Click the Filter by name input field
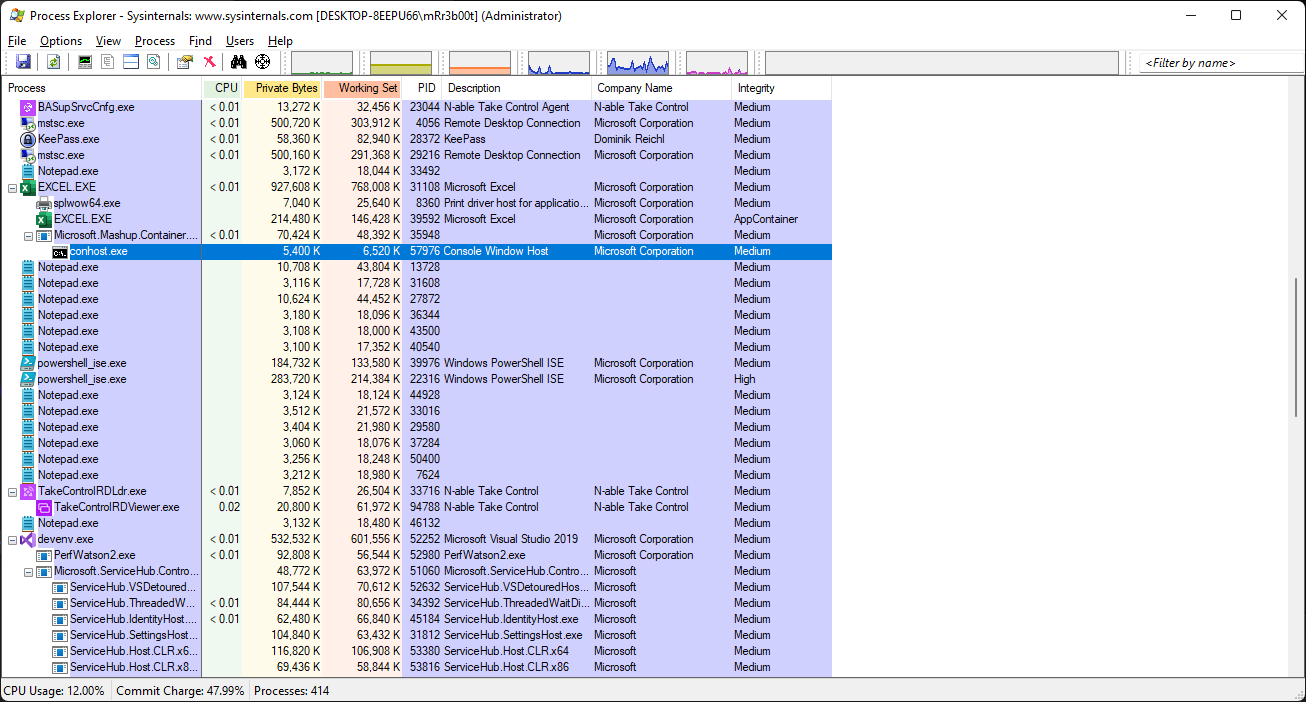The image size is (1306, 702). point(1220,63)
